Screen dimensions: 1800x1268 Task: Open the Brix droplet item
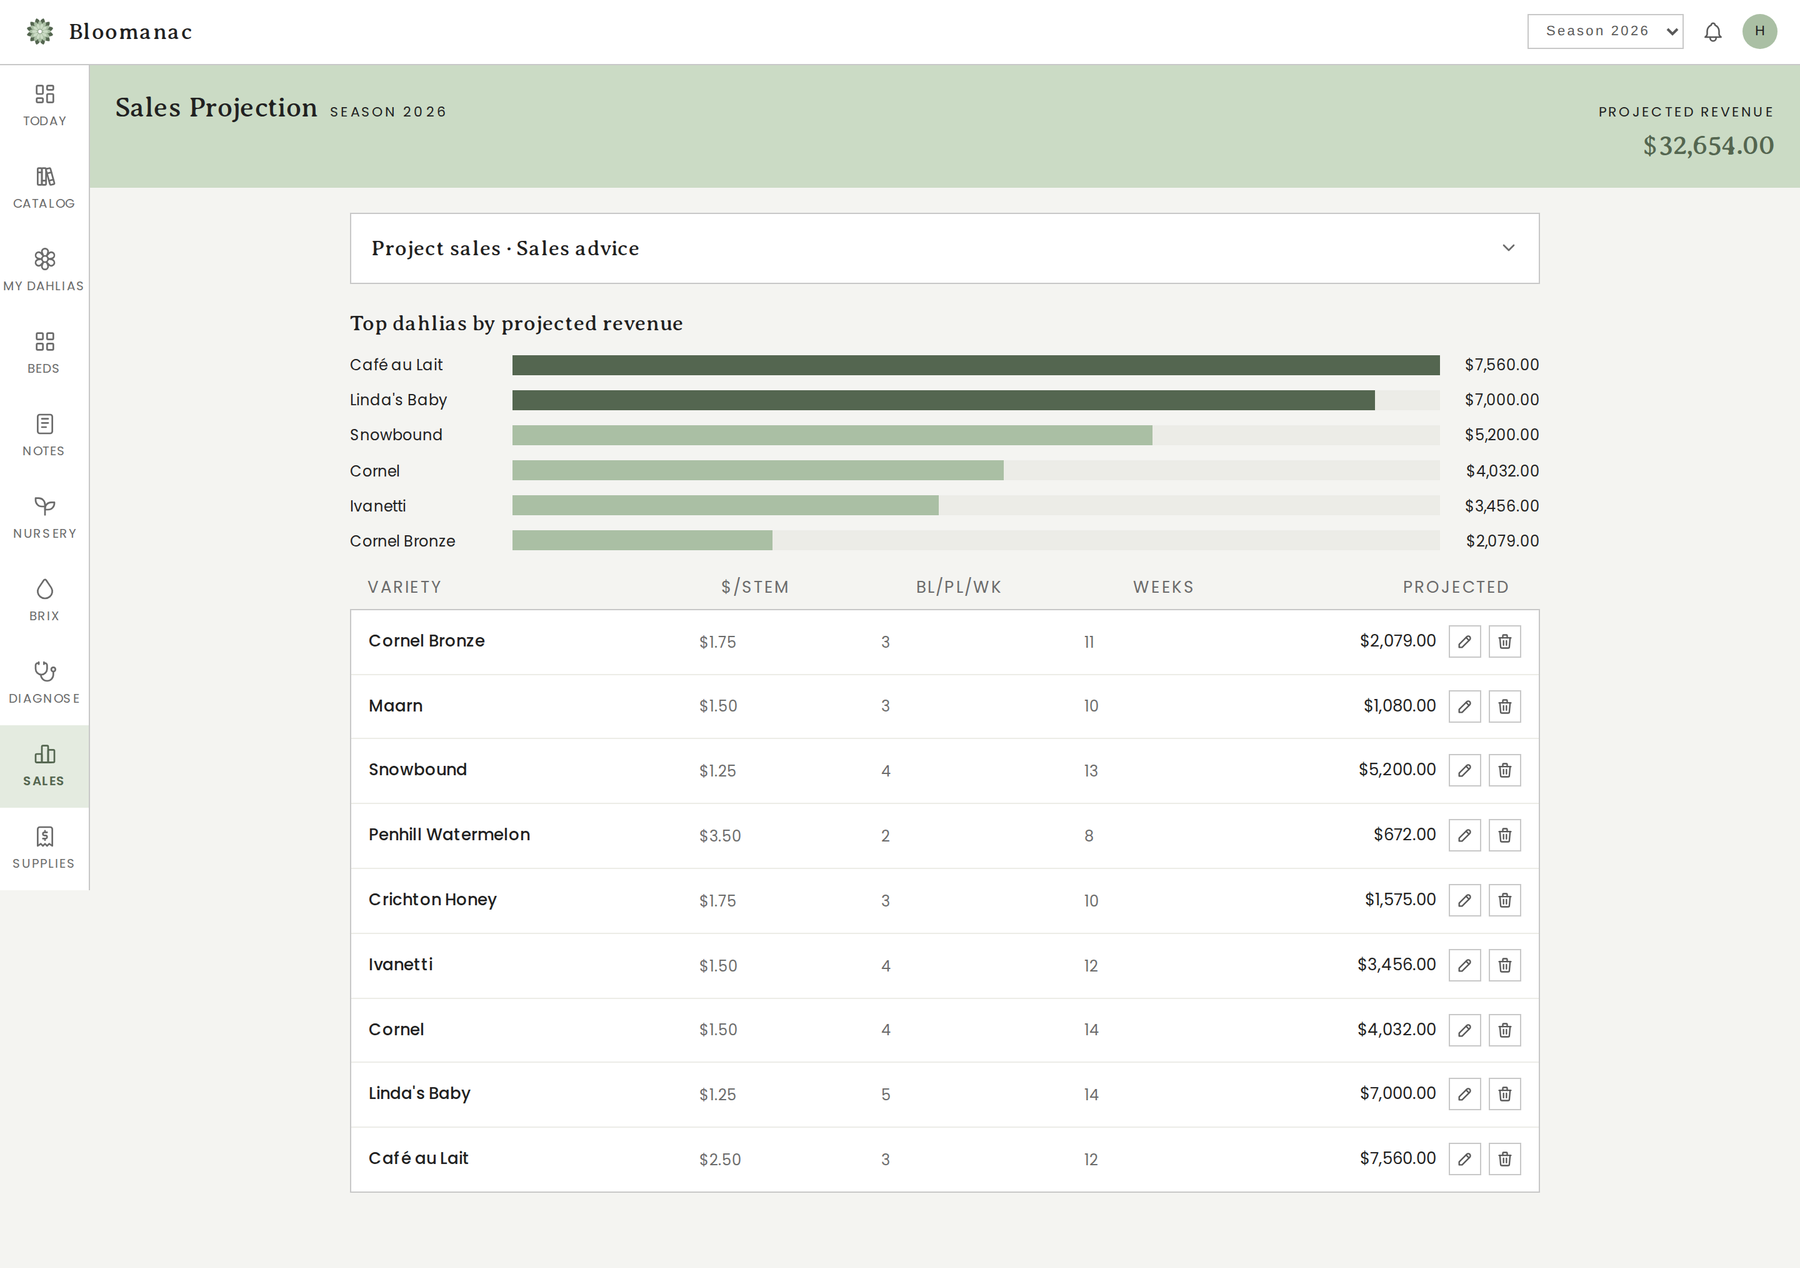[x=44, y=601]
